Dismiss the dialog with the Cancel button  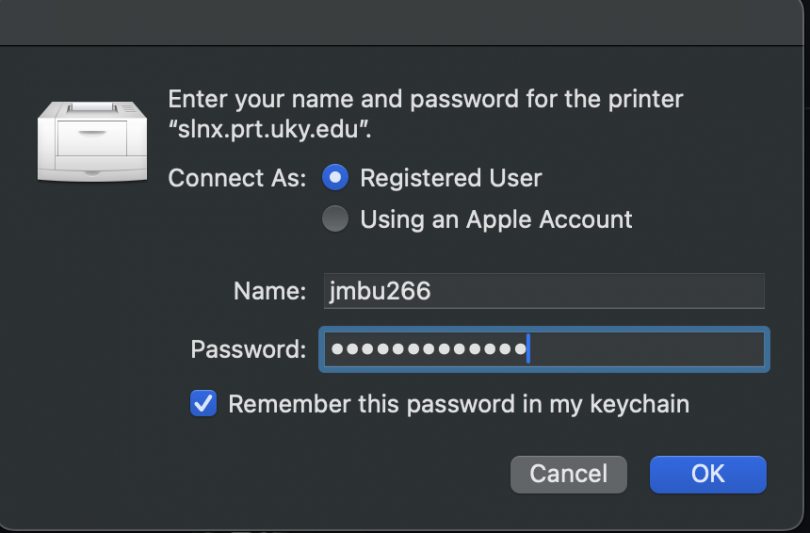[x=568, y=474]
